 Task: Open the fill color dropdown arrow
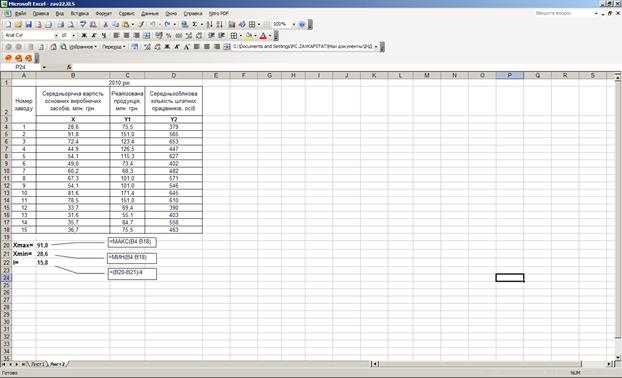[255, 36]
